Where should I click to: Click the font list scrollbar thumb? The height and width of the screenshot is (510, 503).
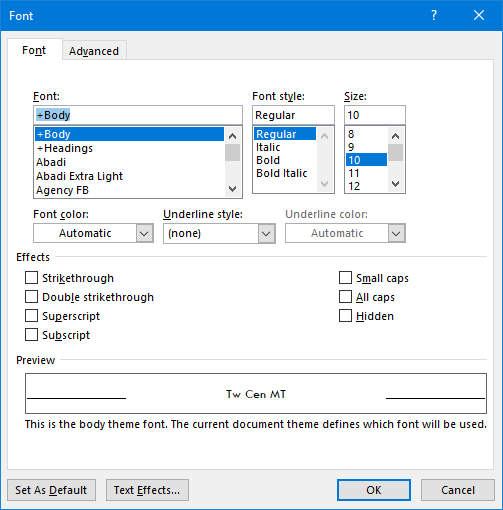point(233,153)
